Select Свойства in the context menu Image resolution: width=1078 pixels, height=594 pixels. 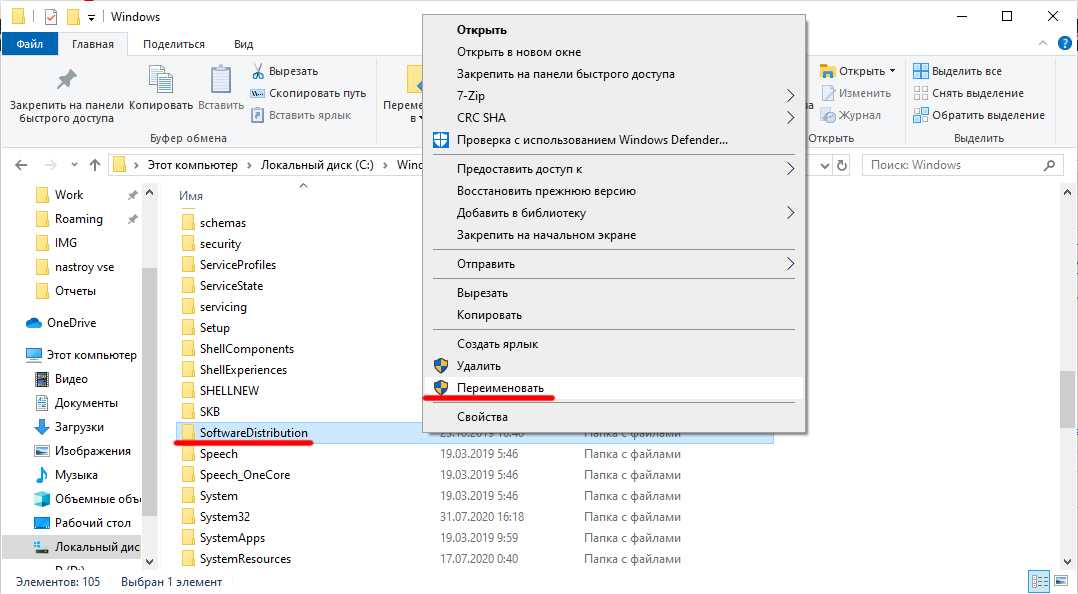coord(482,417)
